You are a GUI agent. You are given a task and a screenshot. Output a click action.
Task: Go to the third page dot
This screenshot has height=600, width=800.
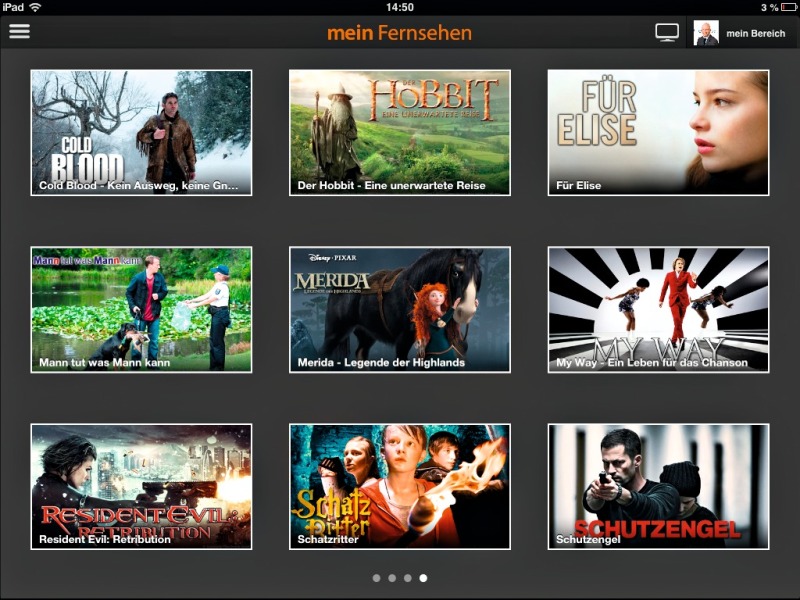pyautogui.click(x=408, y=578)
